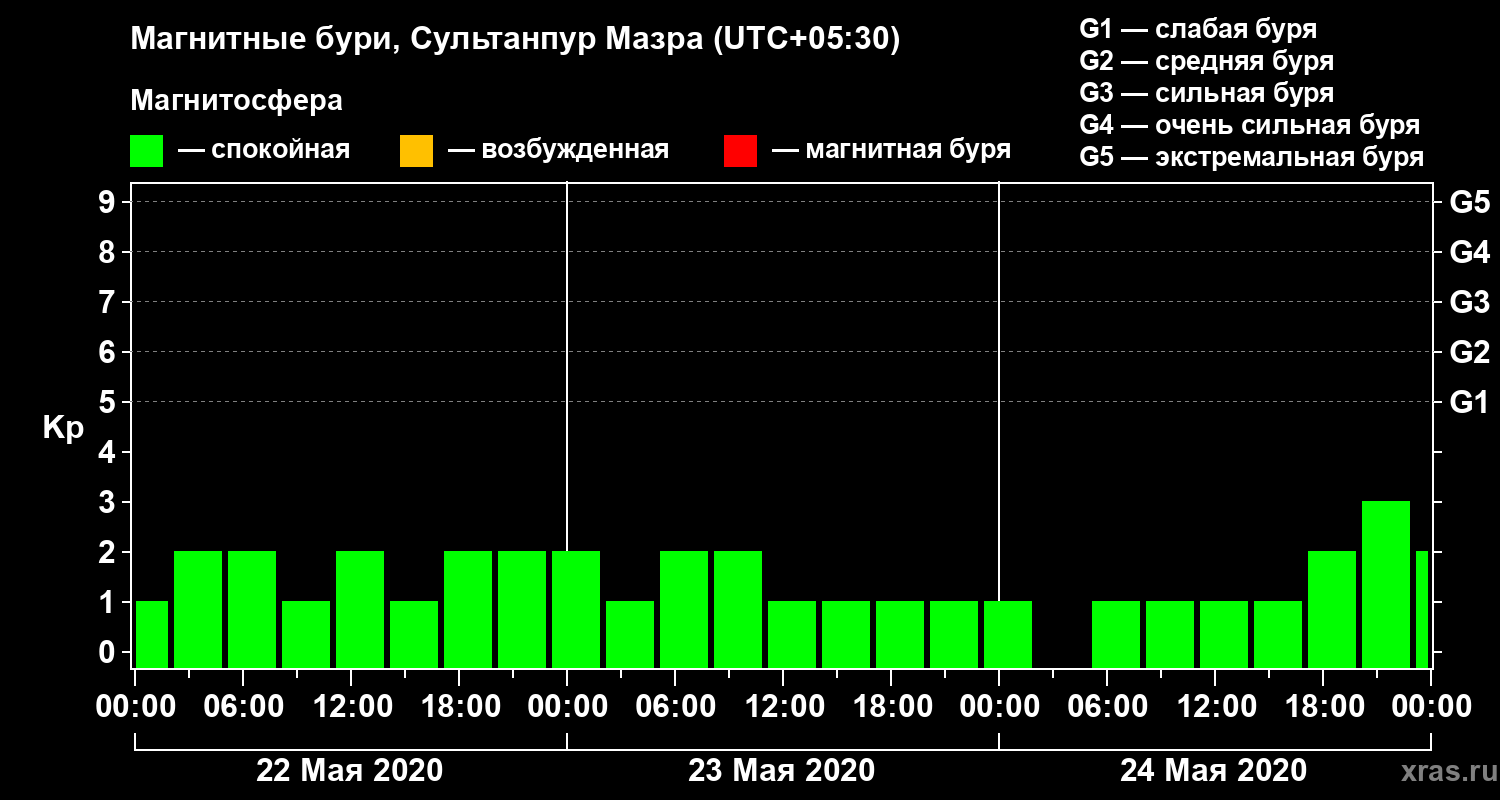This screenshot has height=800, width=1500.
Task: Click the Магнитосфера heading
Action: coord(237,101)
